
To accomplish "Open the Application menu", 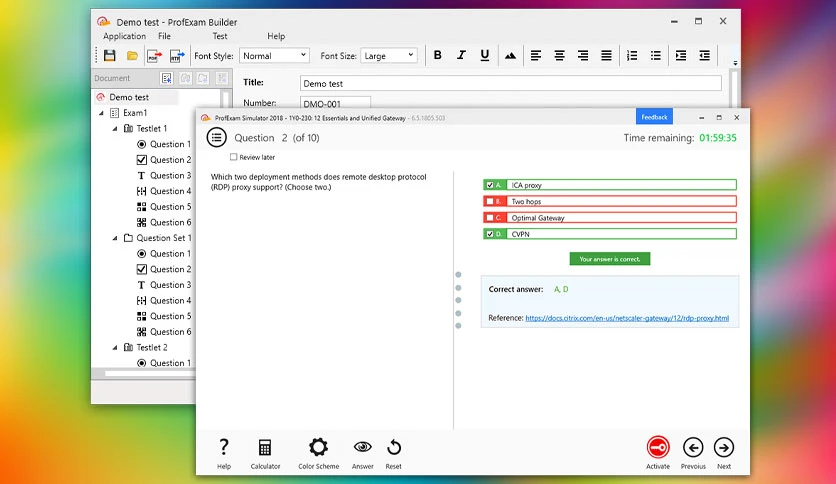I will point(124,36).
